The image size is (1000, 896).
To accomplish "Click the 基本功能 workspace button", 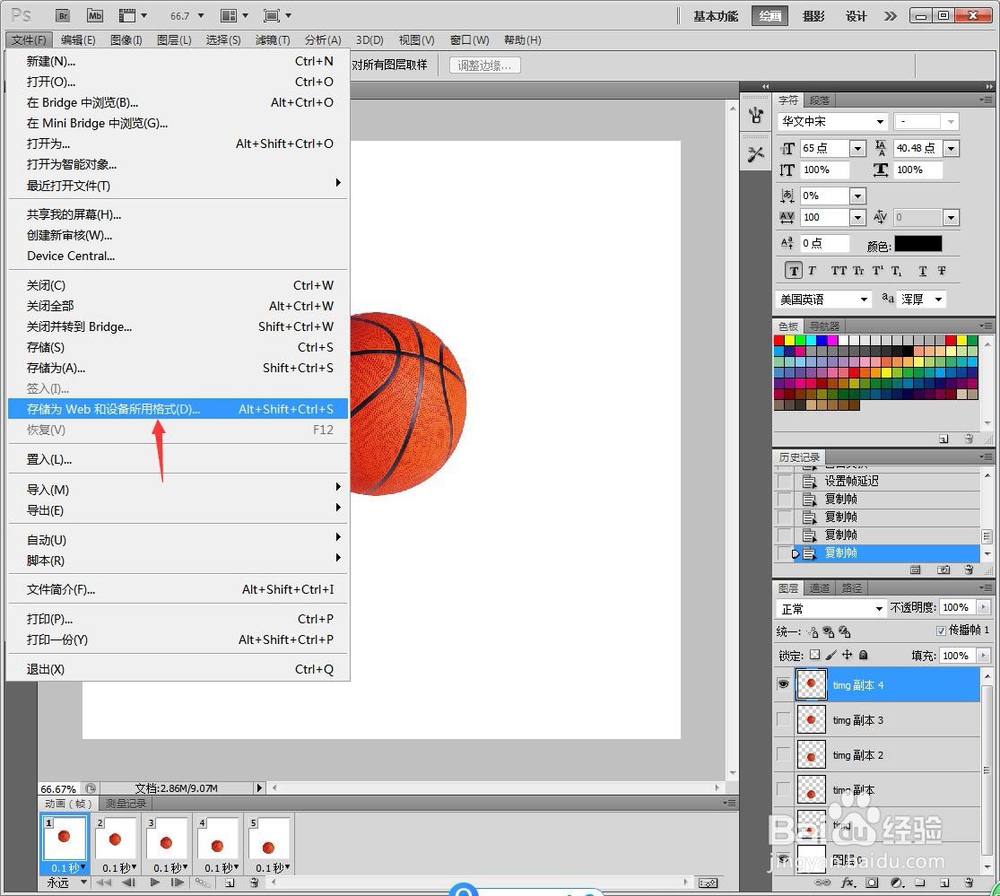I will [716, 16].
